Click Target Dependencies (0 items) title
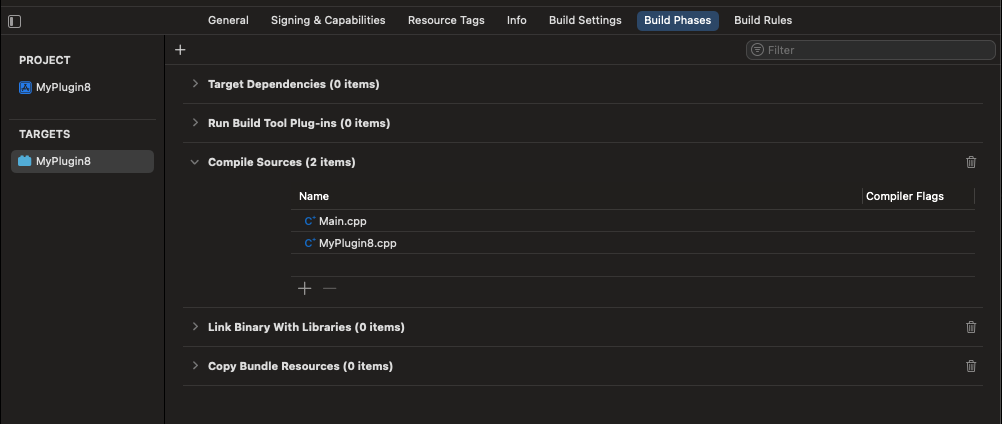The width and height of the screenshot is (1002, 424). tap(293, 84)
